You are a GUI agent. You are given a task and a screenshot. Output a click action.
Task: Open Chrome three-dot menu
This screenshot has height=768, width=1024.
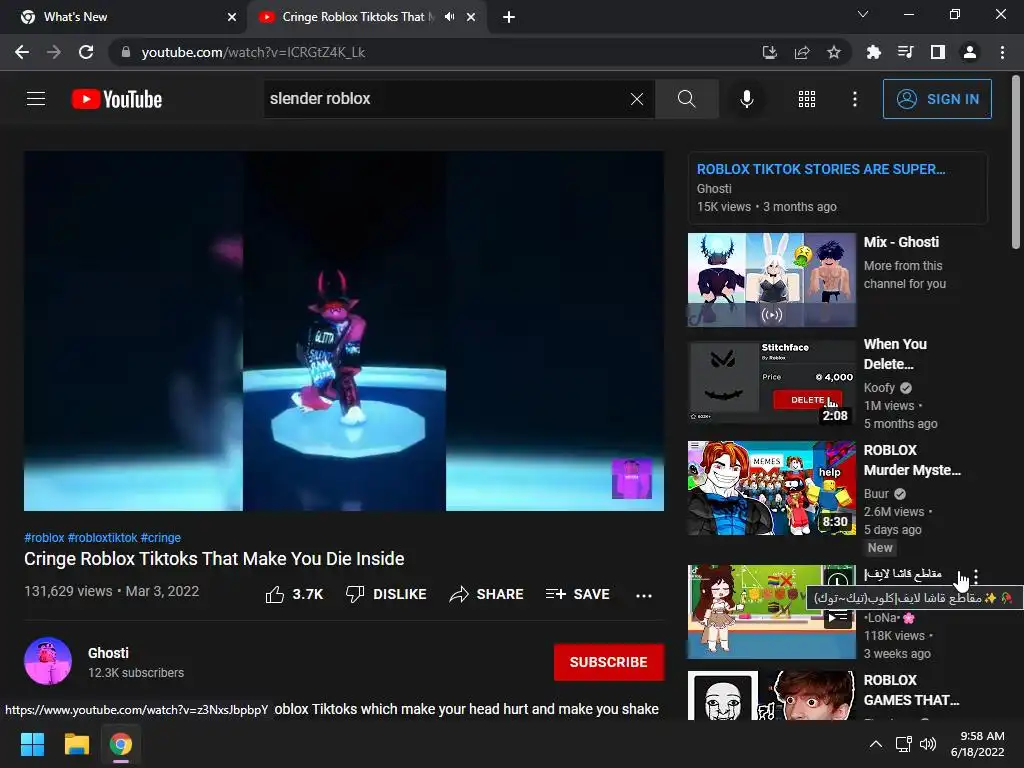[x=1002, y=52]
